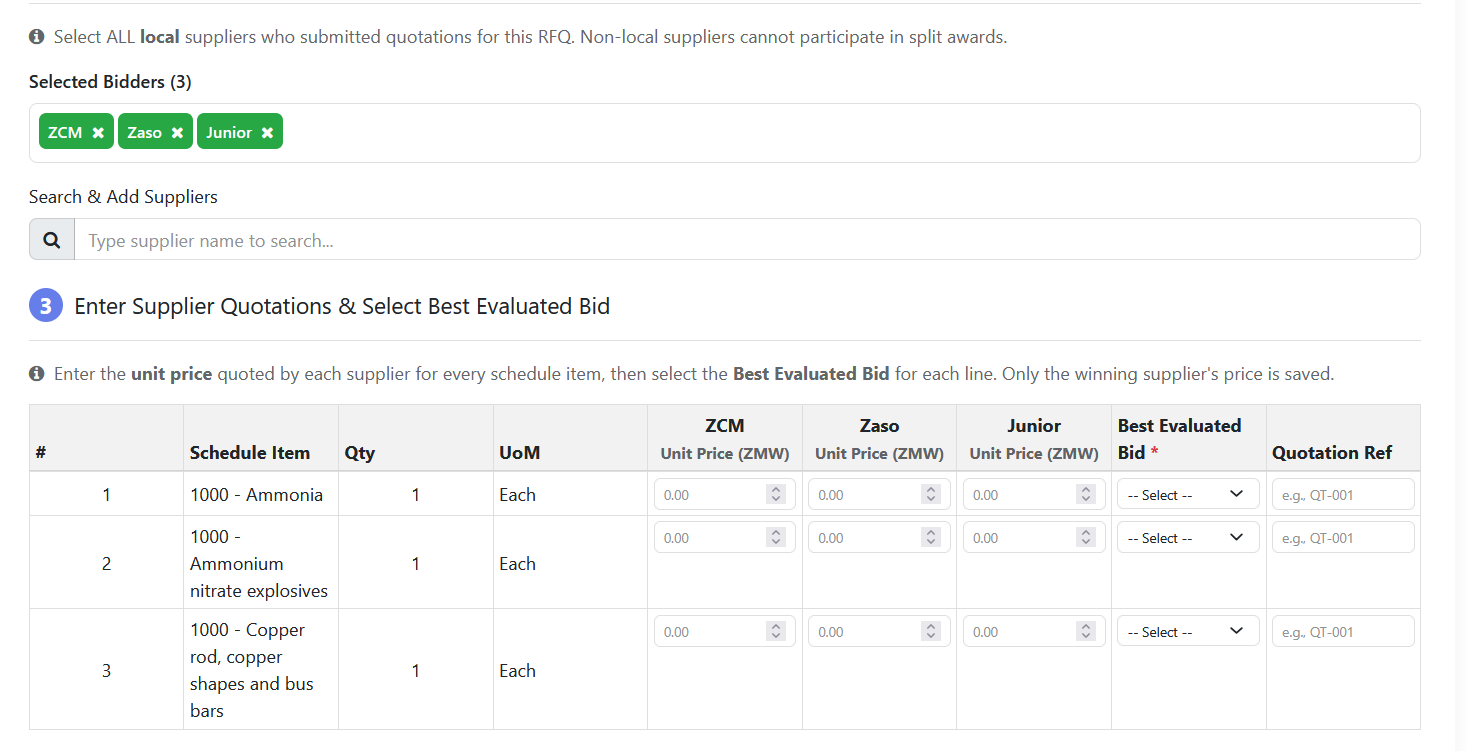The height and width of the screenshot is (751, 1467).
Task: Click ZCM price spinner for Ammonia row
Action: click(776, 495)
